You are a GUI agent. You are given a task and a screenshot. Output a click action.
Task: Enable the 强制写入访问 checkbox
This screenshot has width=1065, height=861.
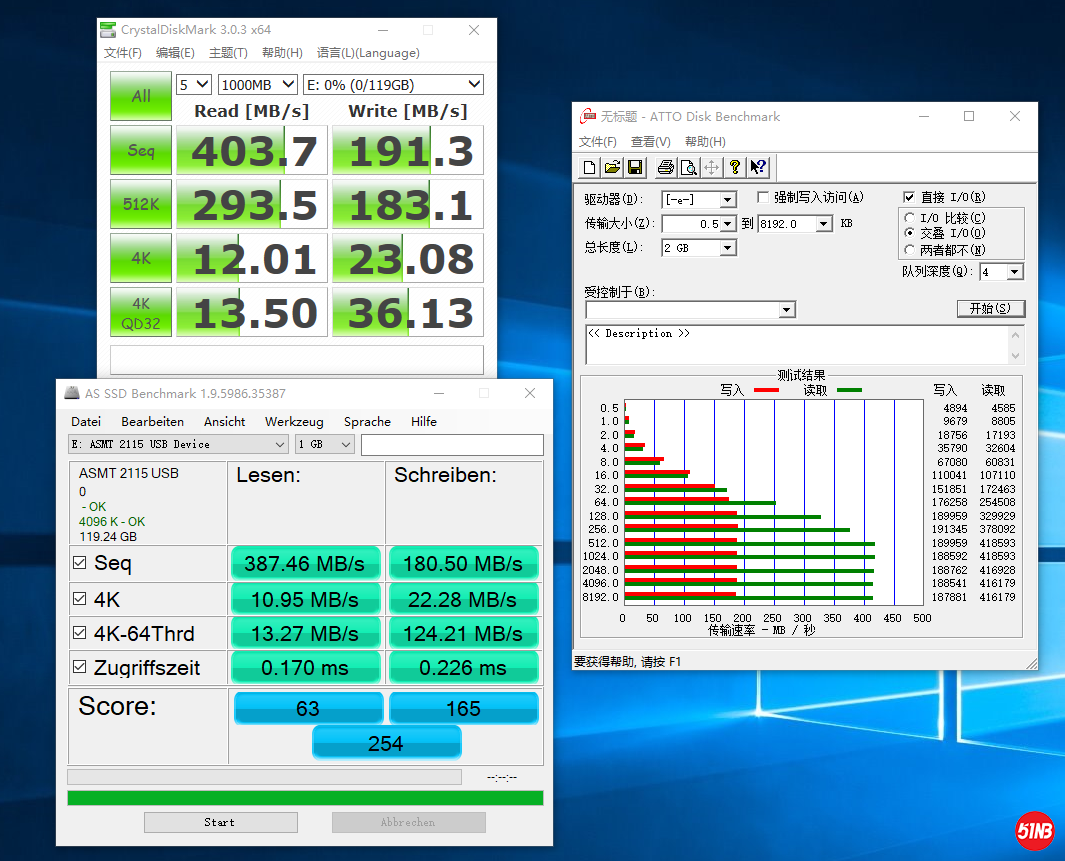tap(763, 198)
